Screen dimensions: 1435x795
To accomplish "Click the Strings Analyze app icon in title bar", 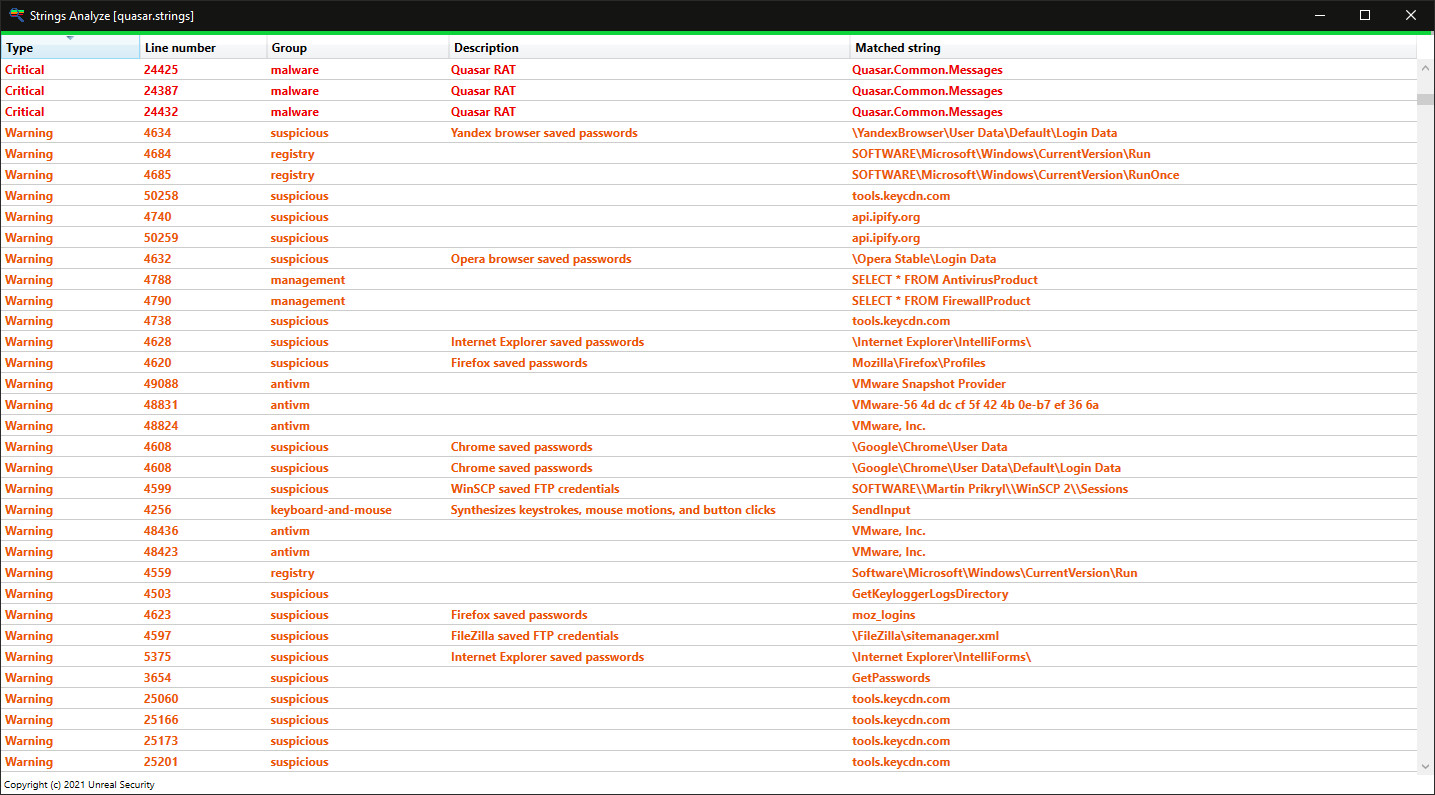I will (x=16, y=15).
